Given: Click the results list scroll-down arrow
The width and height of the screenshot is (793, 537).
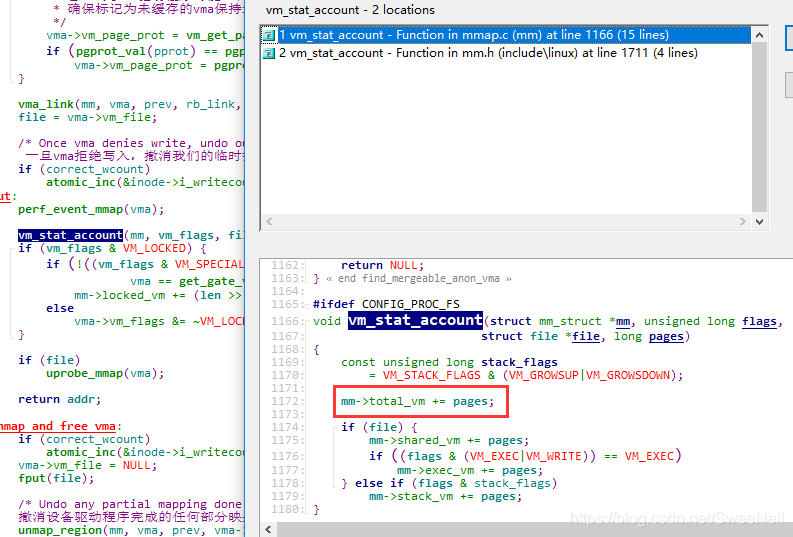Looking at the screenshot, I should tap(759, 221).
